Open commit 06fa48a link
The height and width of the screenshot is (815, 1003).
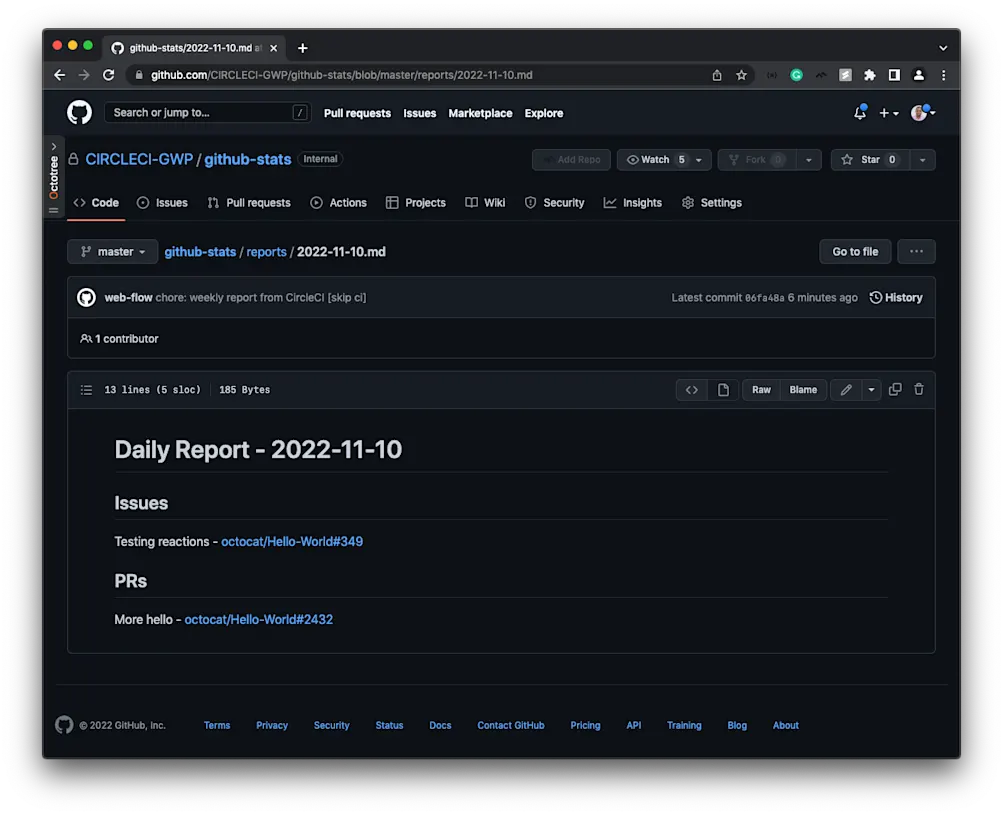click(764, 298)
